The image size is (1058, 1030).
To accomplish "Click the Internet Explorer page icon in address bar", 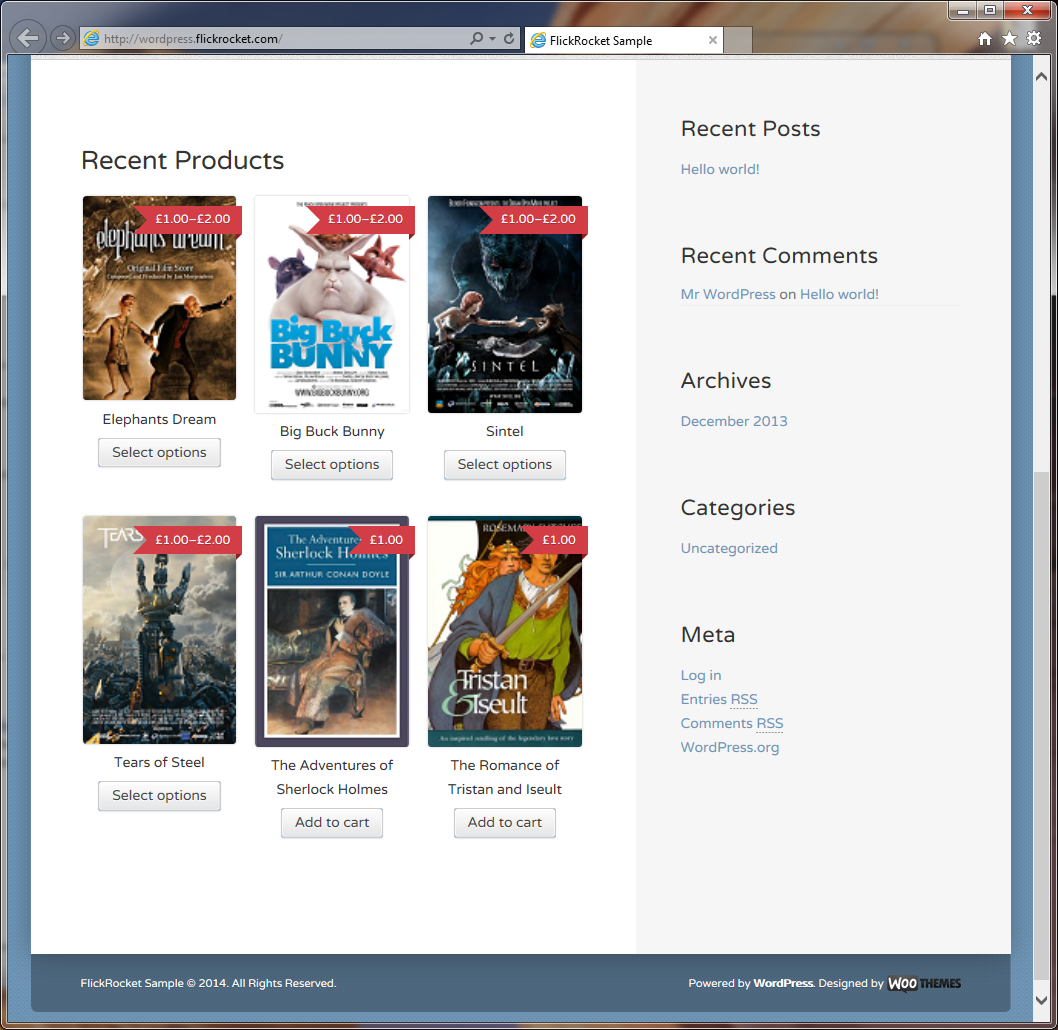I will [91, 38].
